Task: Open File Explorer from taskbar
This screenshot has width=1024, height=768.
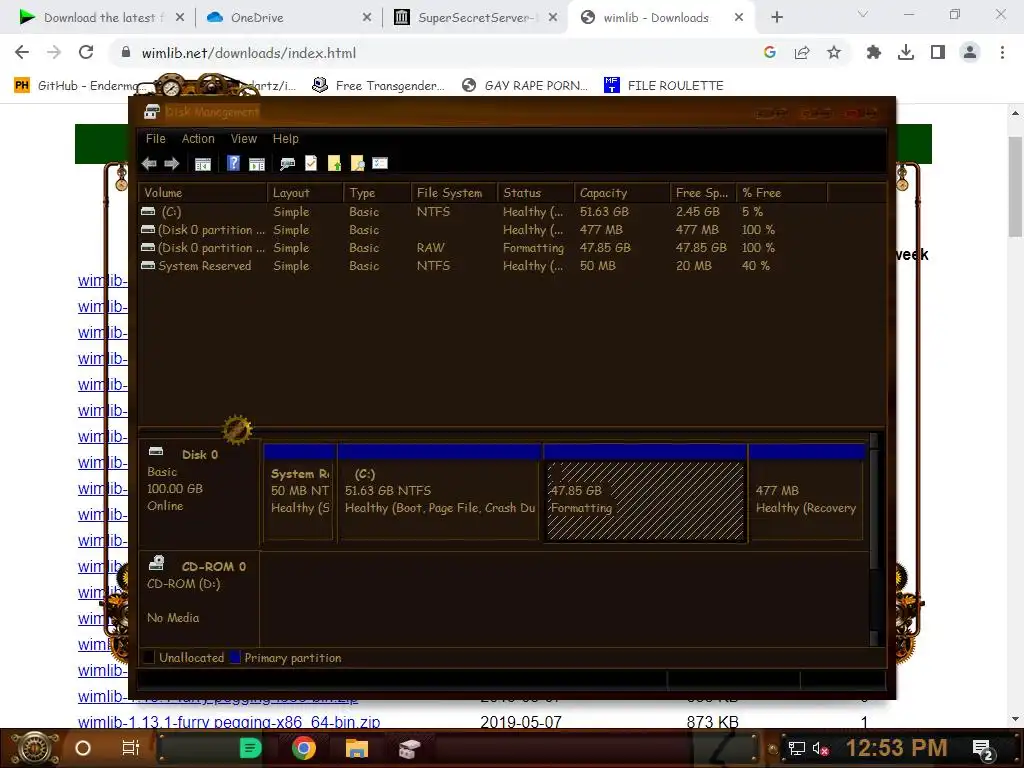Action: coord(357,748)
